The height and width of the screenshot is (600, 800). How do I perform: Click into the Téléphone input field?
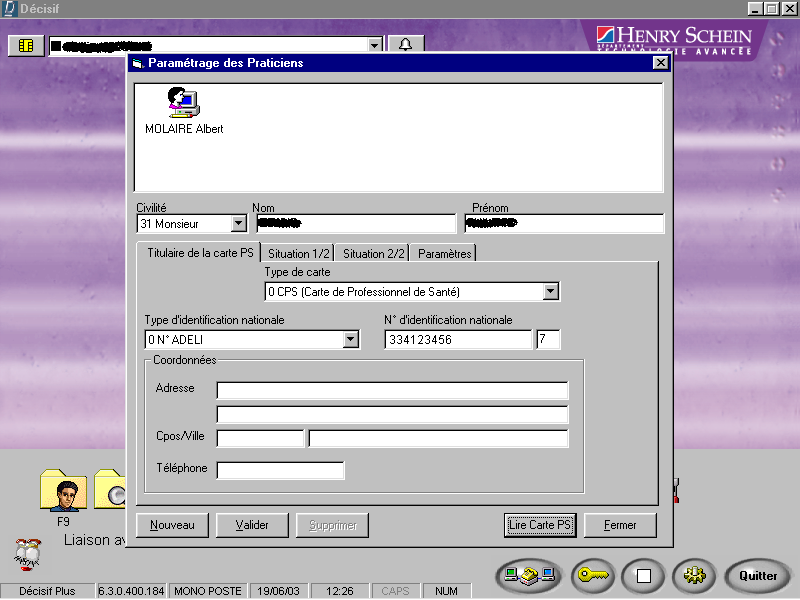pos(280,470)
